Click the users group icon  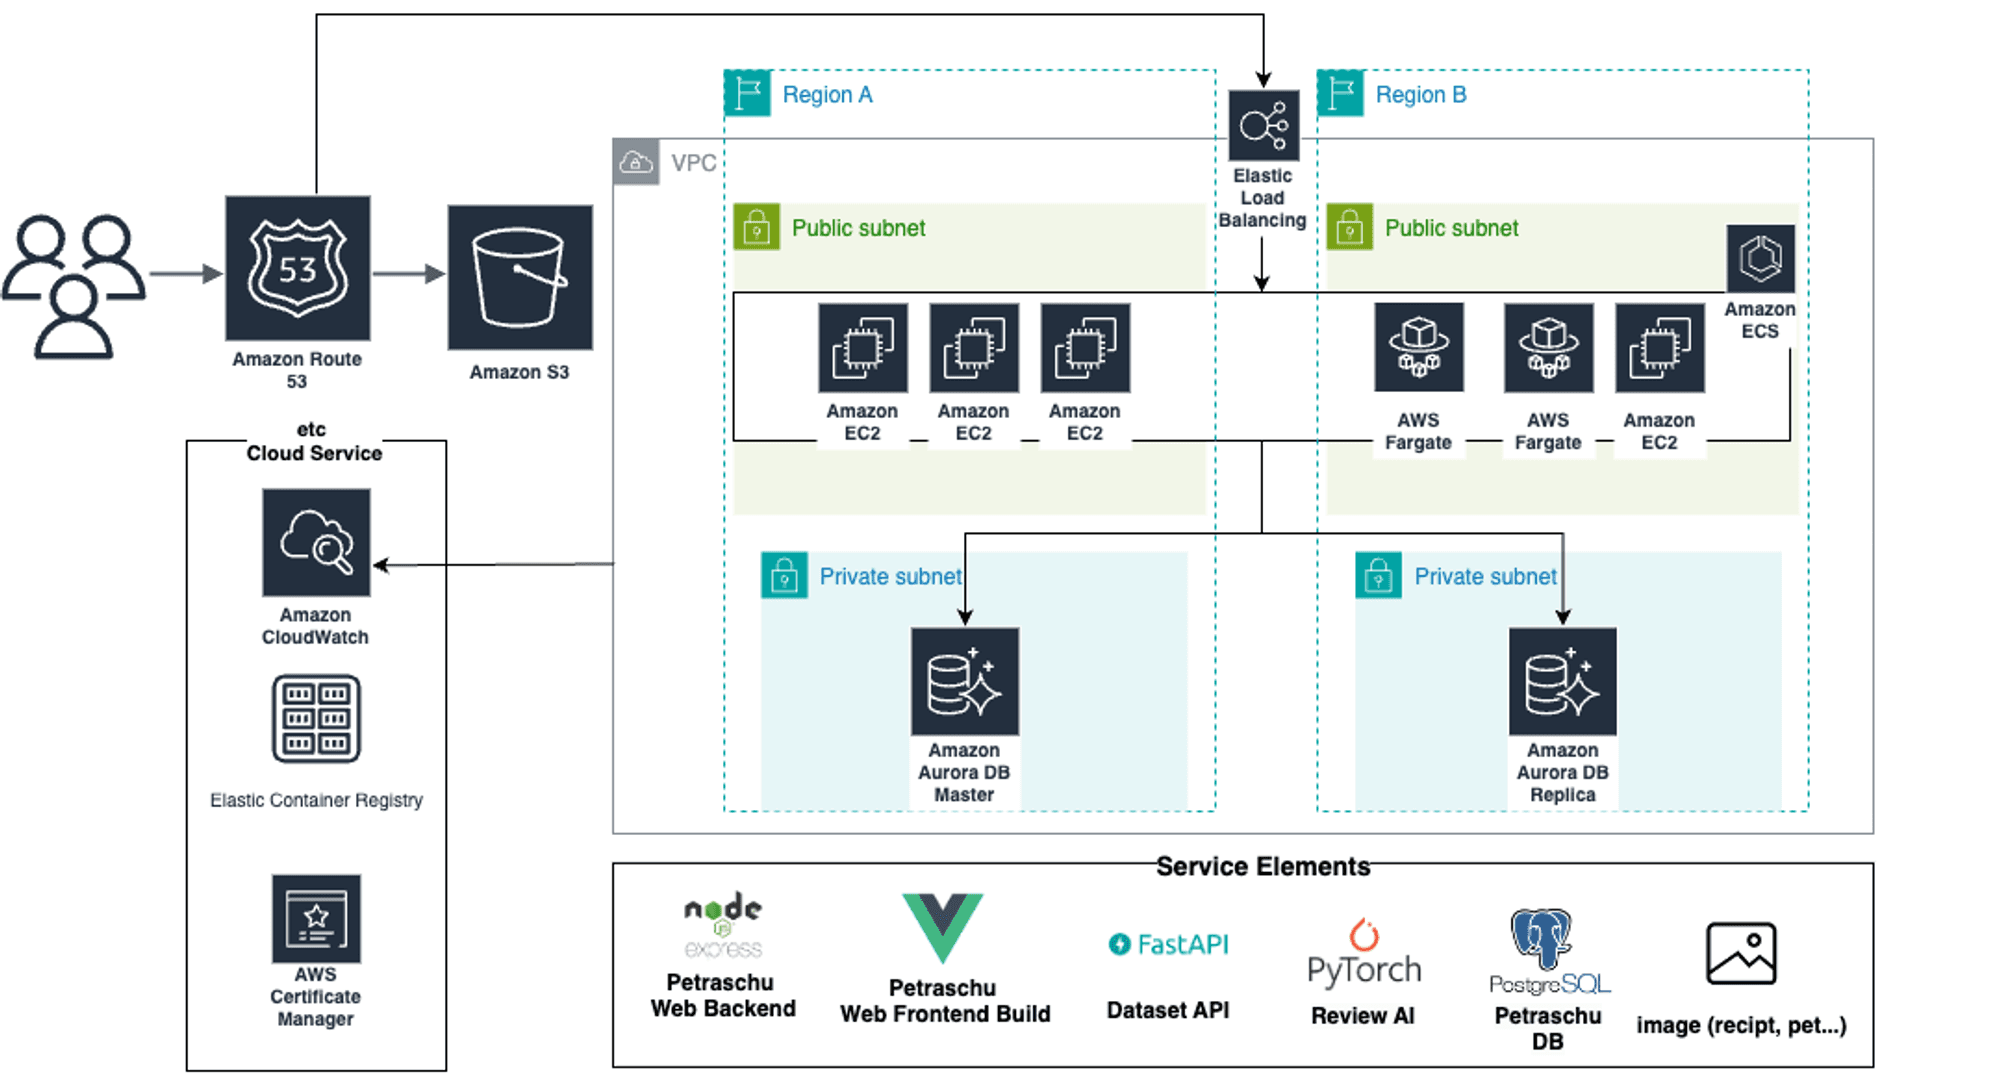73,286
